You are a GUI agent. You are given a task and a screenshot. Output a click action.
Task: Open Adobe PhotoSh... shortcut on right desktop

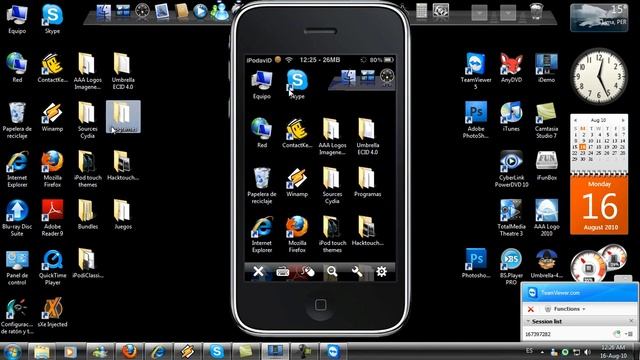476,120
